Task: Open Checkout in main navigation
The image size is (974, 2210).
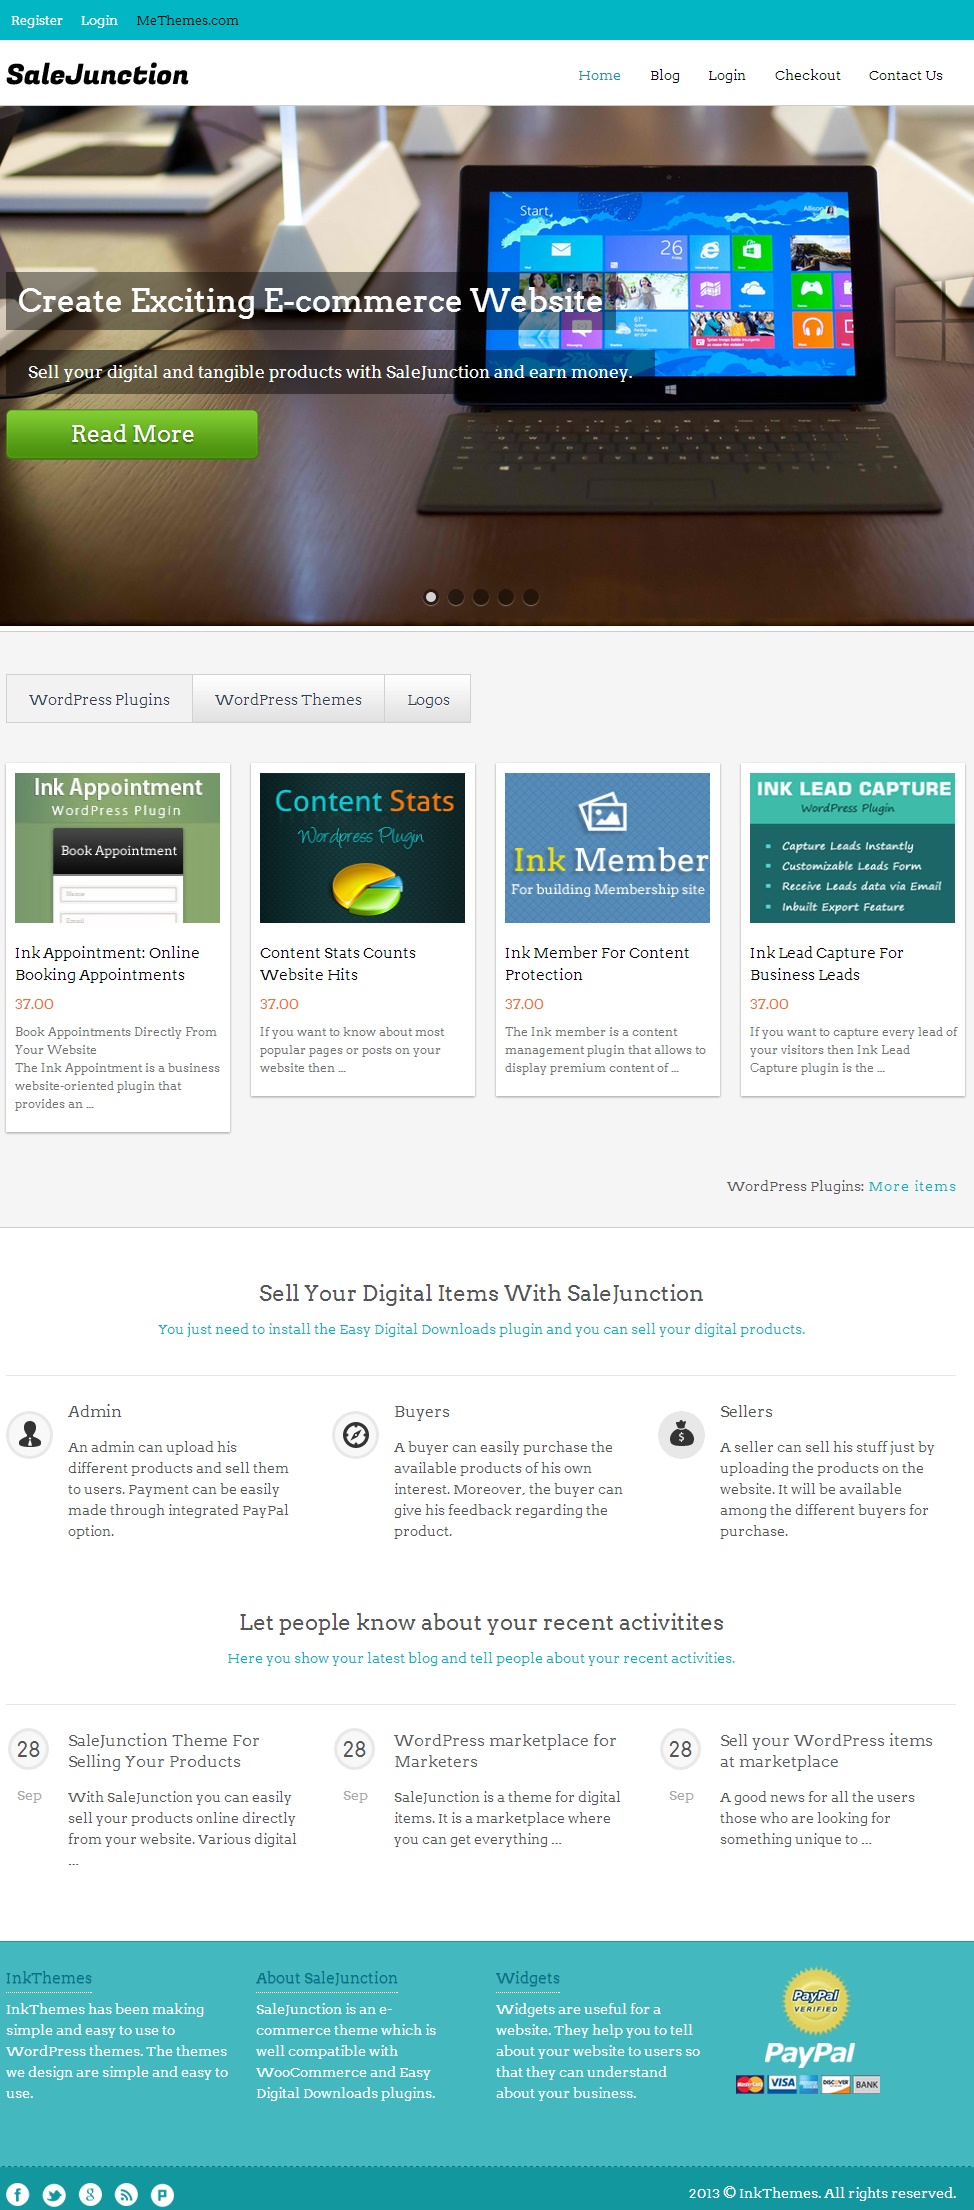Action: pos(808,75)
